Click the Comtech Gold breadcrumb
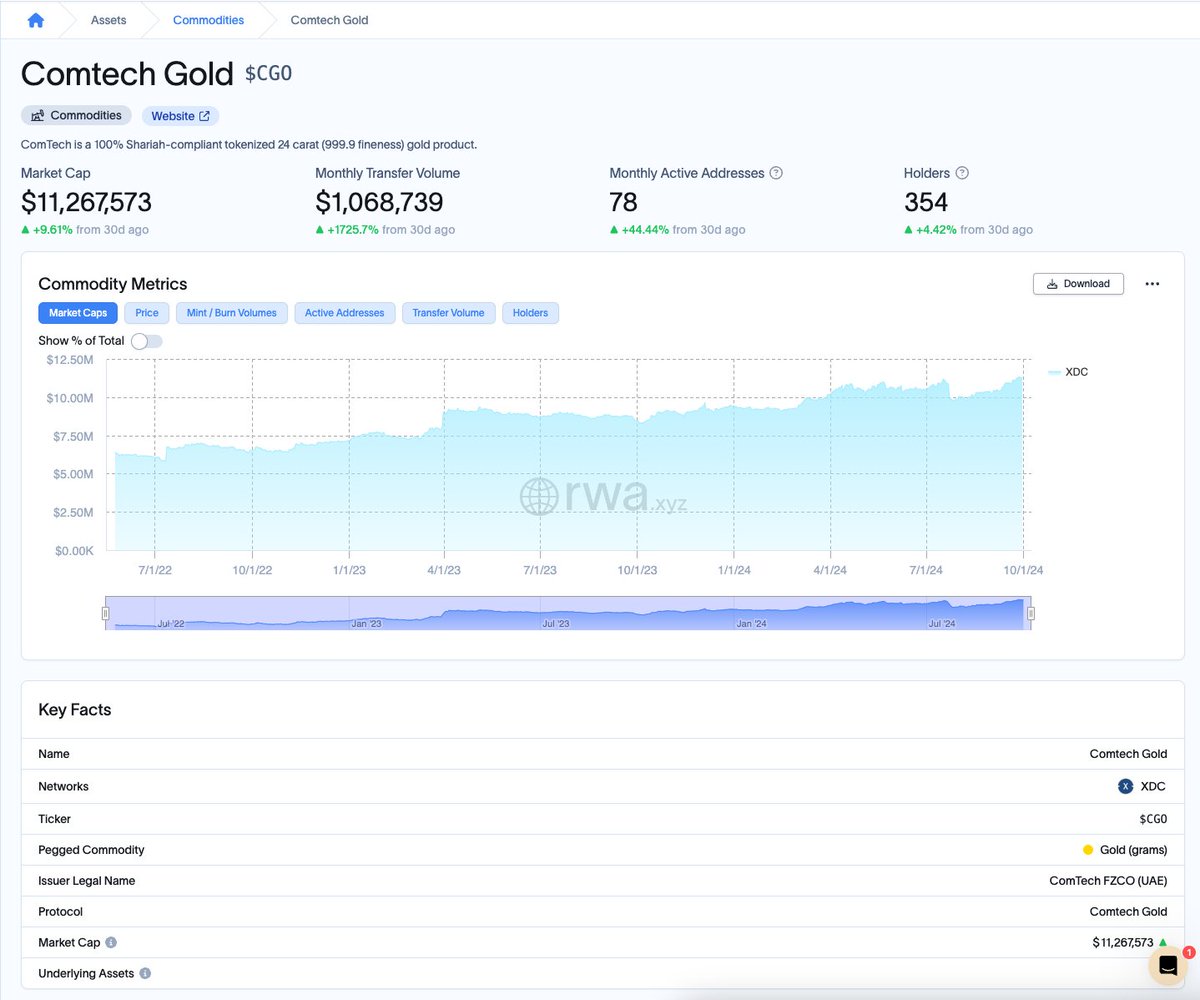1200x1000 pixels. [329, 20]
